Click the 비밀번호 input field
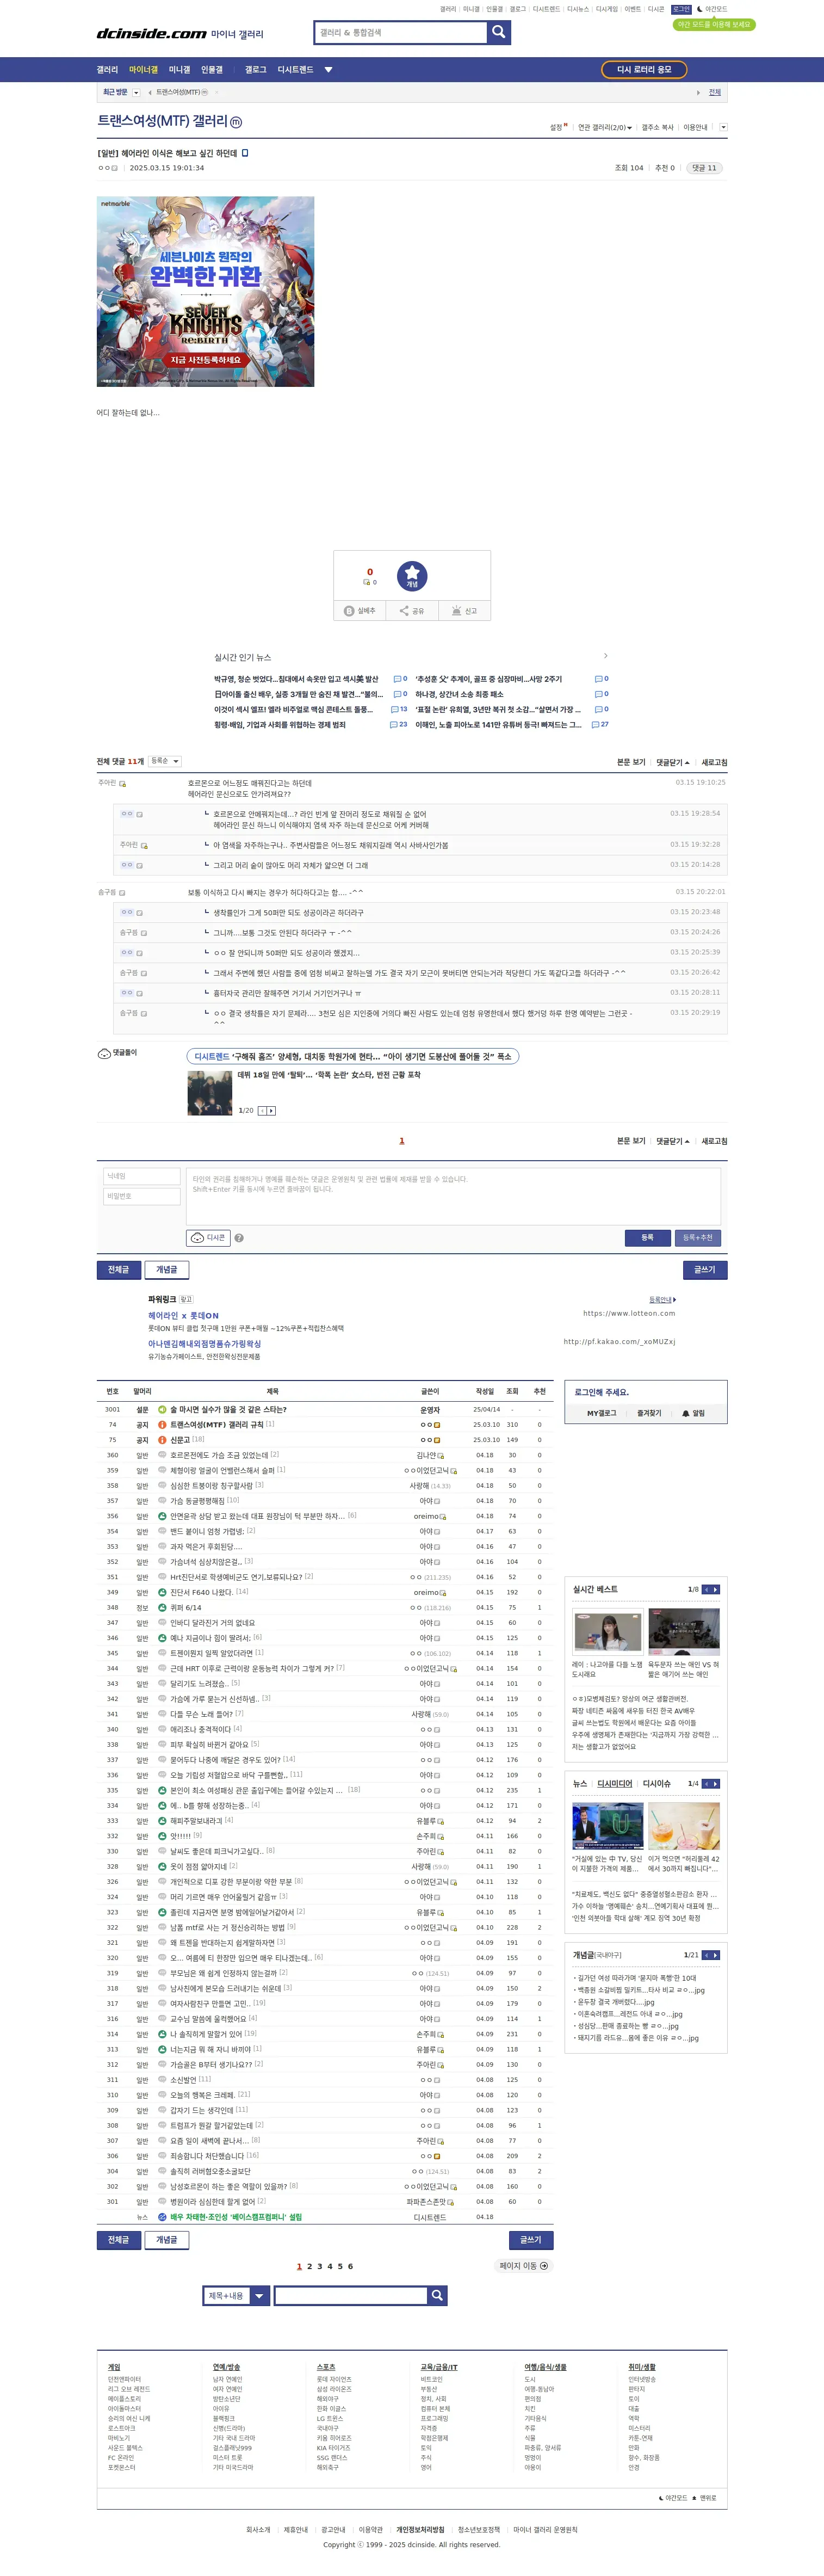This screenshot has height=2576, width=824. click(x=142, y=1196)
